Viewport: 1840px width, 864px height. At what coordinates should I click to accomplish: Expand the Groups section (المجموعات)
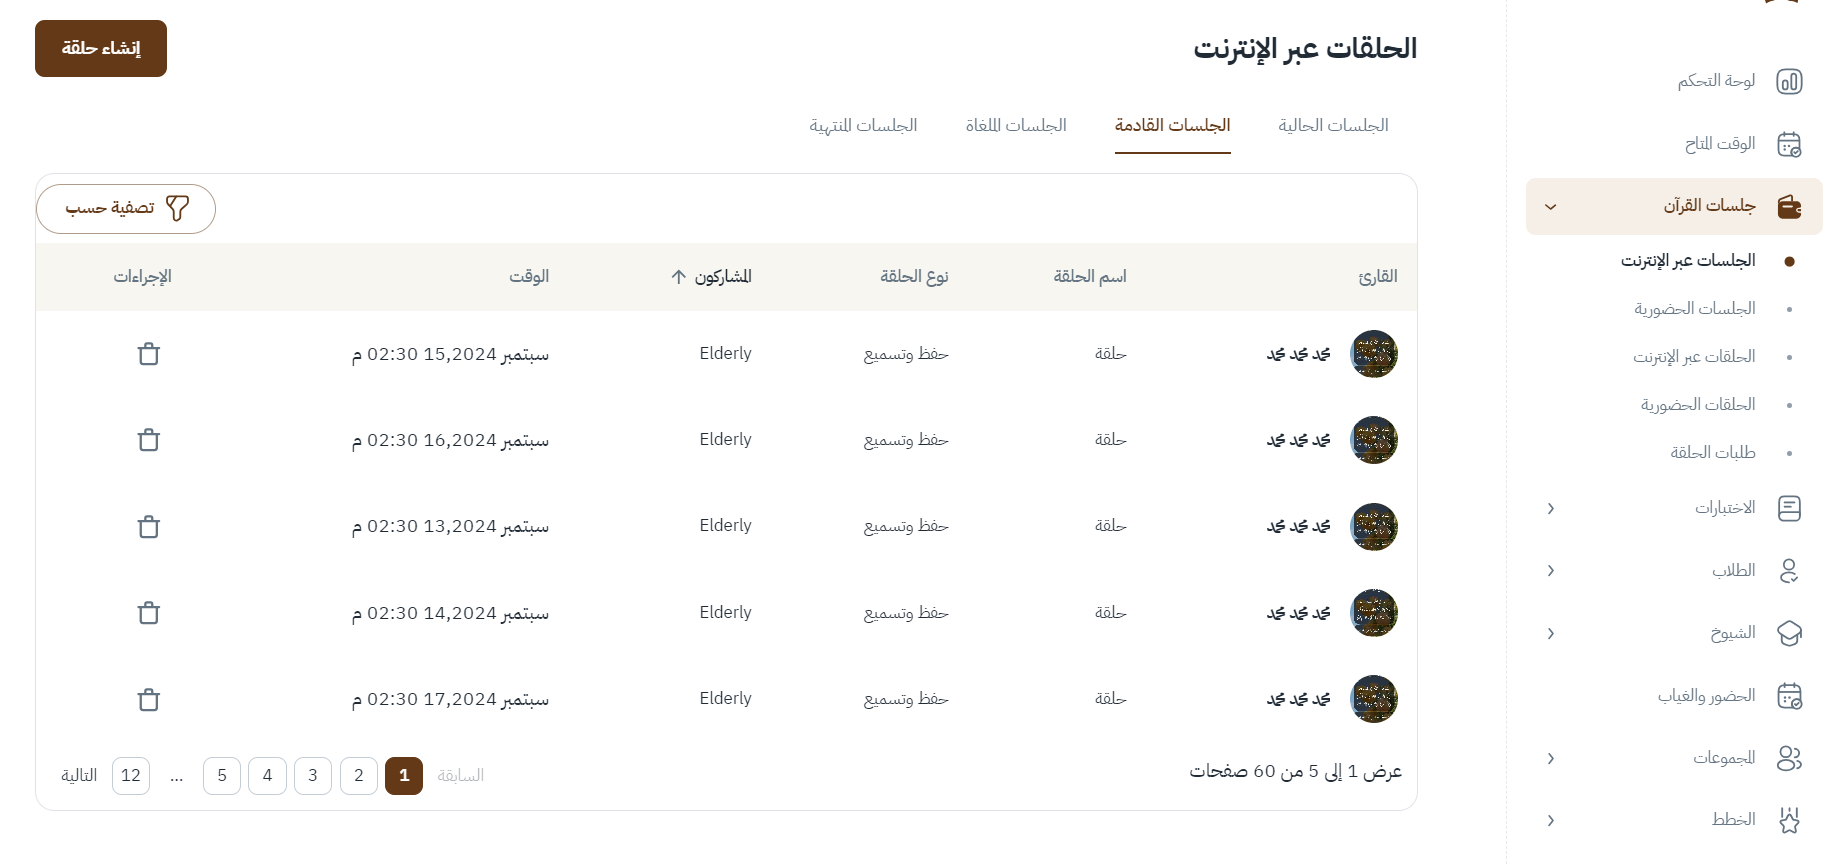pos(1551,759)
